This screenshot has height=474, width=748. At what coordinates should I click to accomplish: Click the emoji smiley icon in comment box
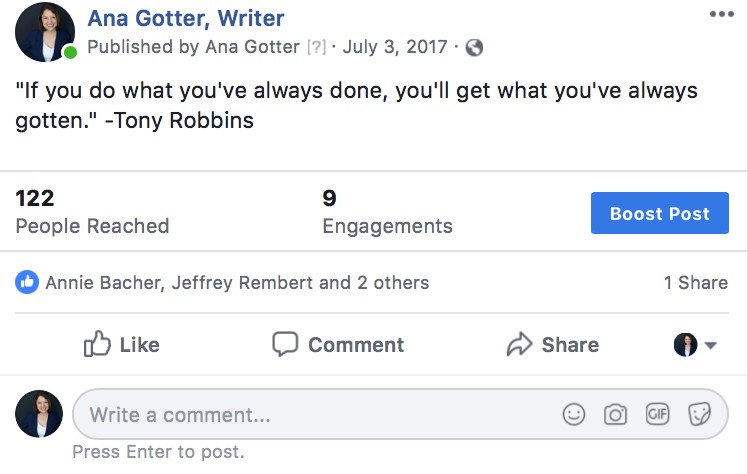[574, 414]
